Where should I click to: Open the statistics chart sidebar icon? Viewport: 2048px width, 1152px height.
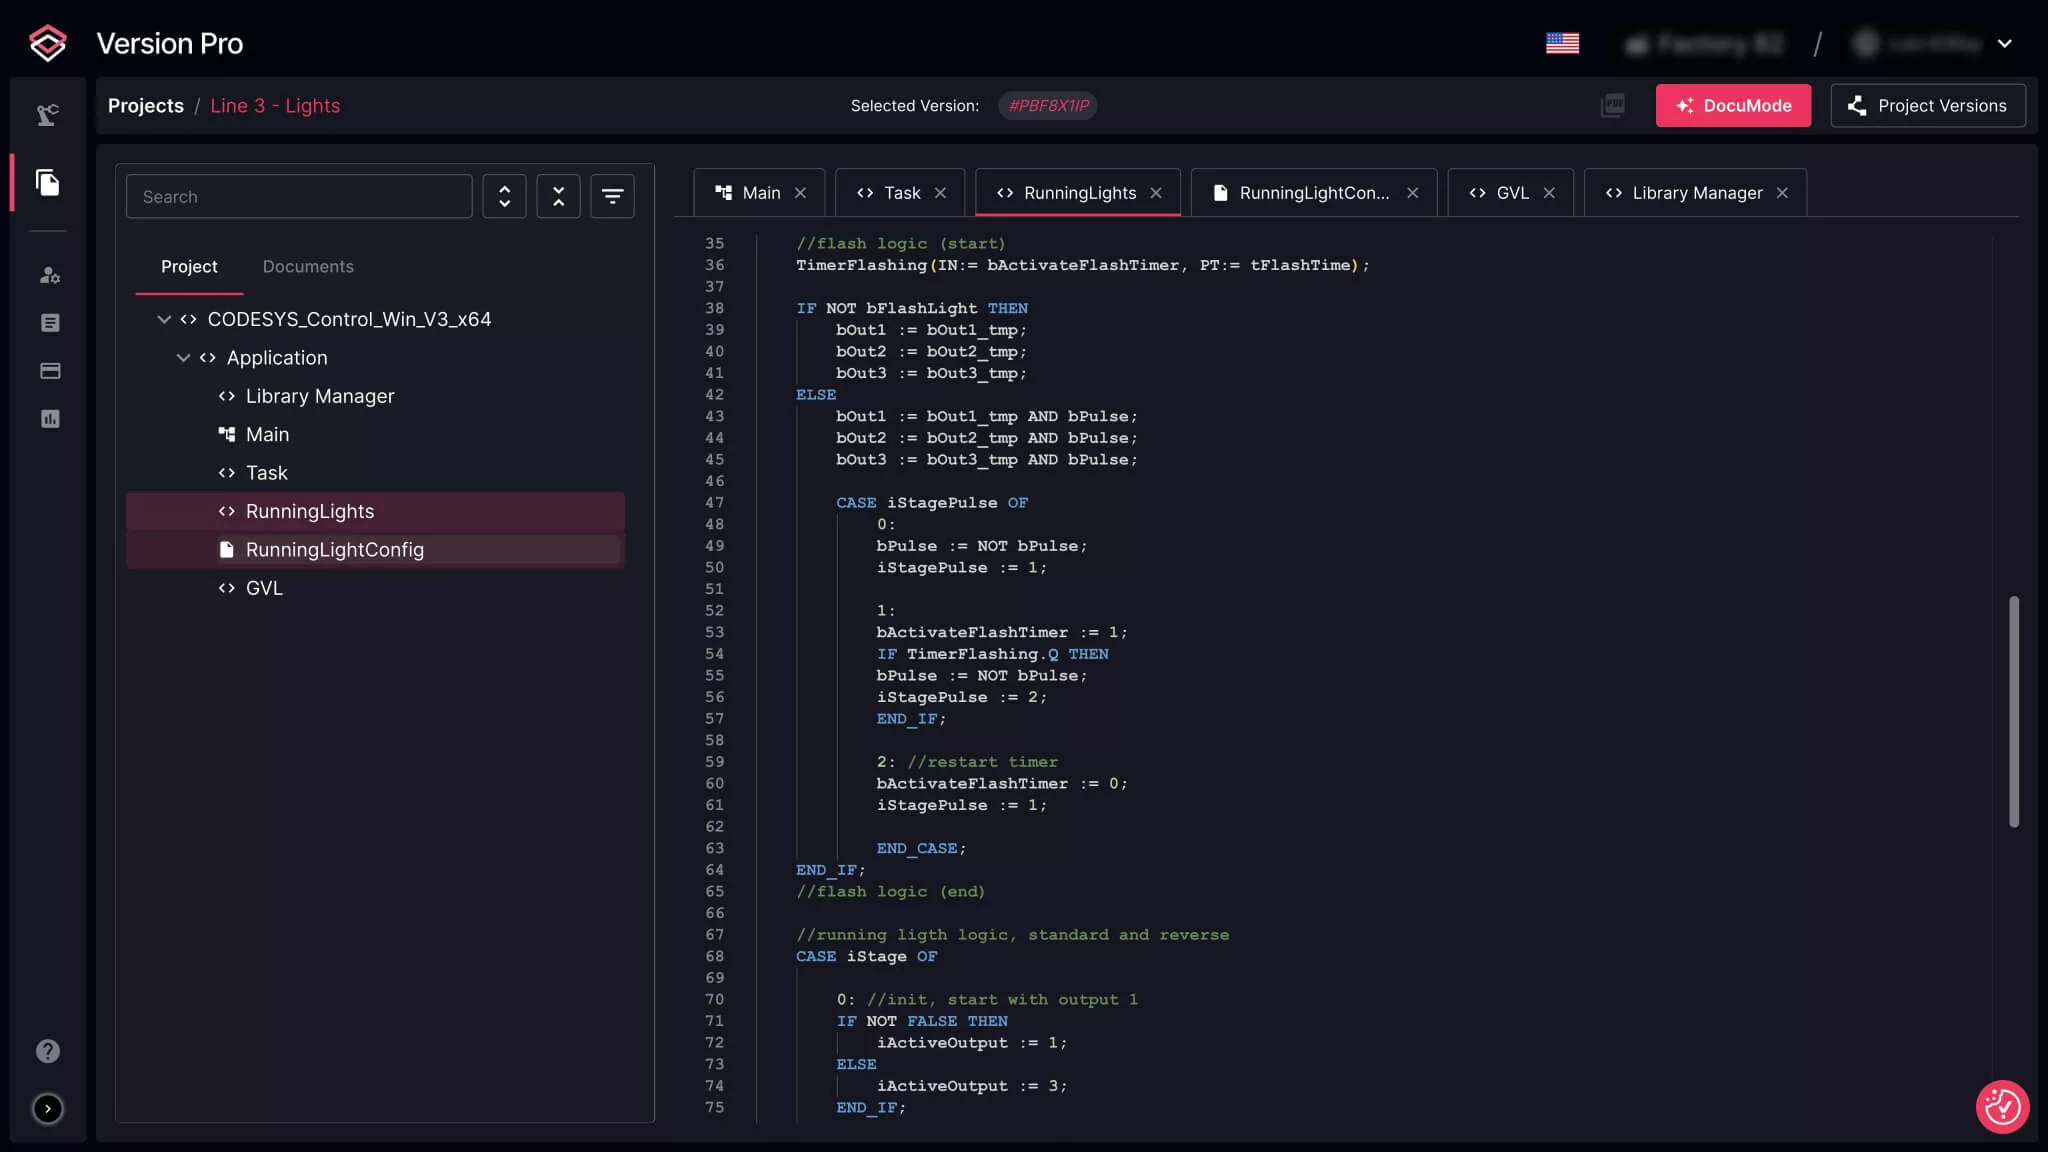coord(49,419)
